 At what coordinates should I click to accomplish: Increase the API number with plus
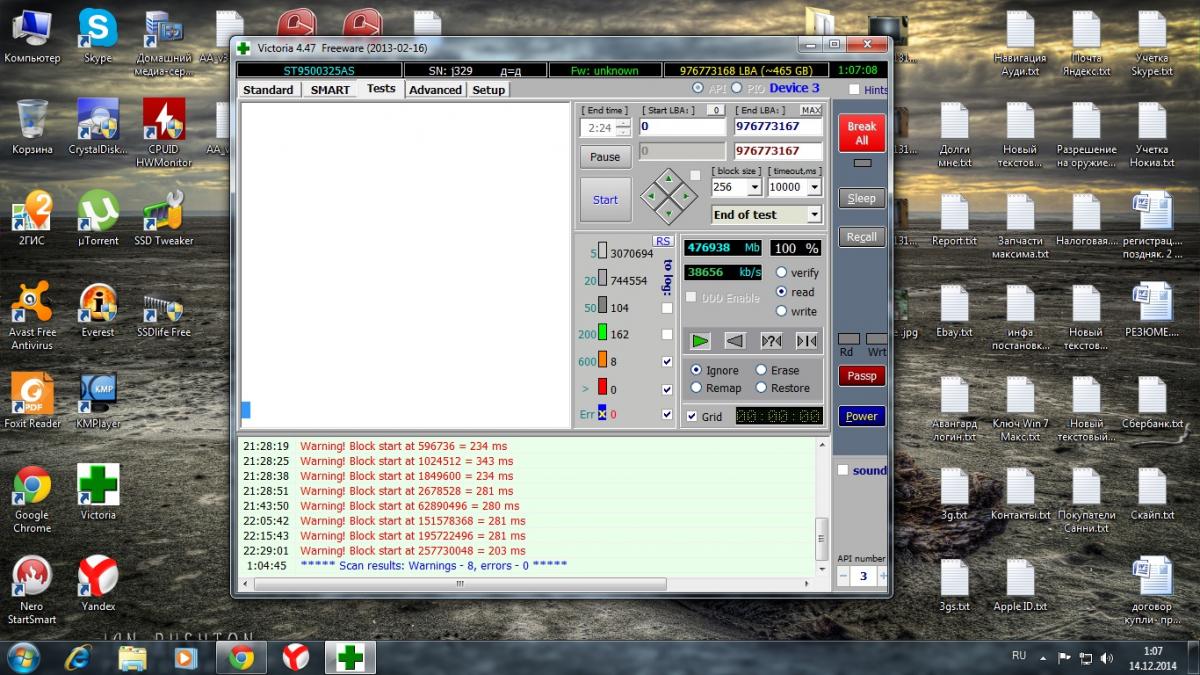(882, 576)
